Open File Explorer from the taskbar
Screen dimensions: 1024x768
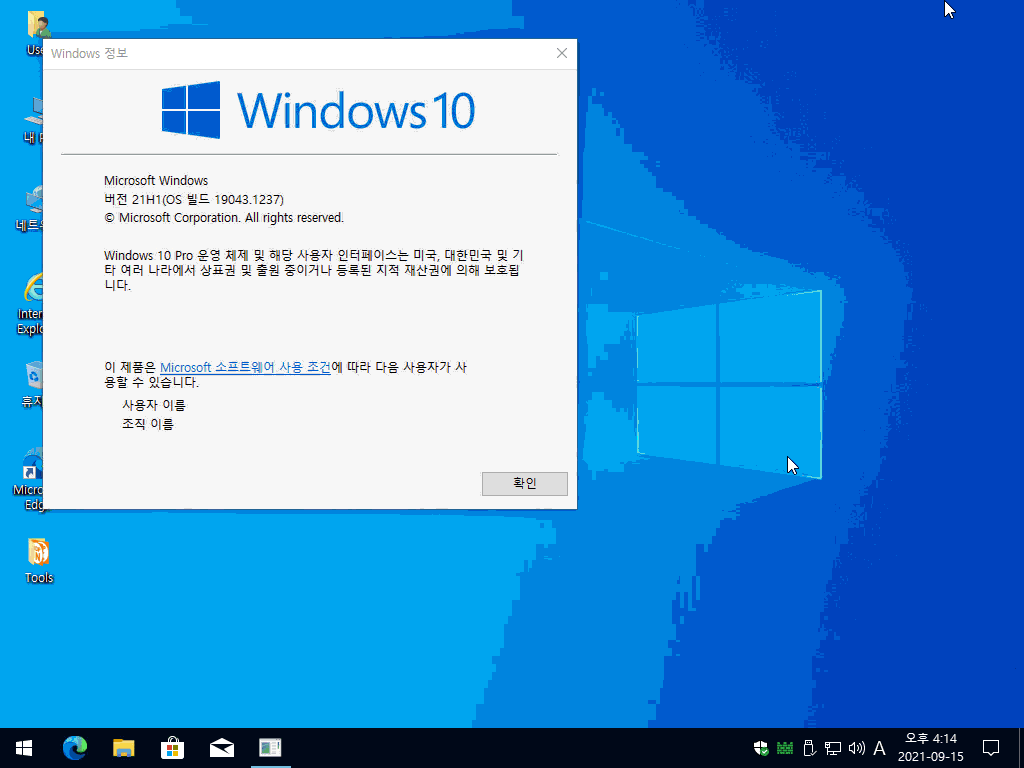point(123,748)
